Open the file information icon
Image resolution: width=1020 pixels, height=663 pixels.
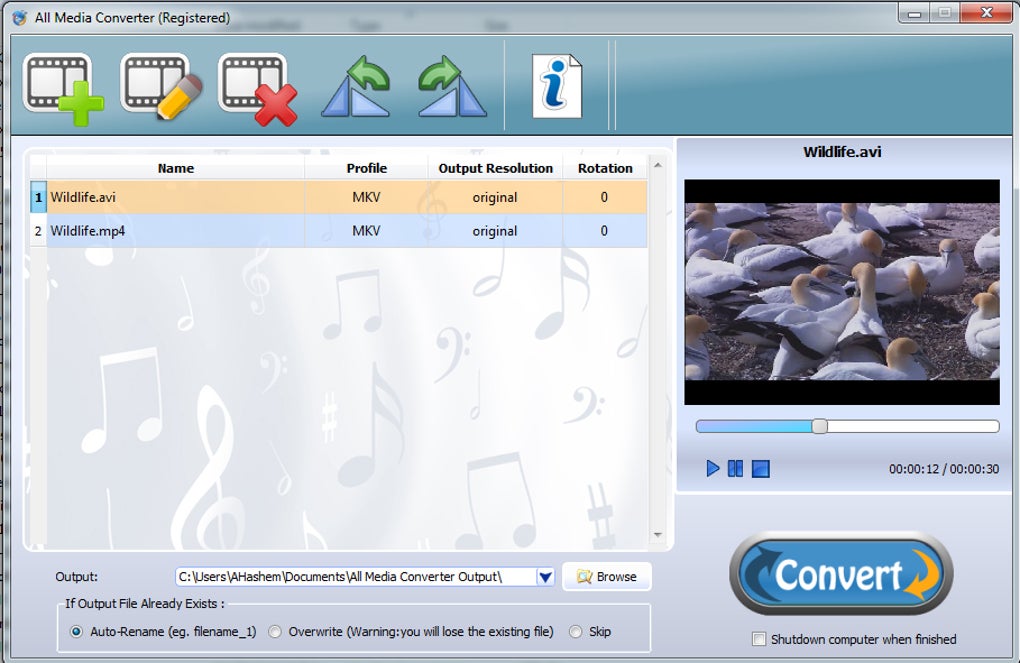tap(557, 87)
